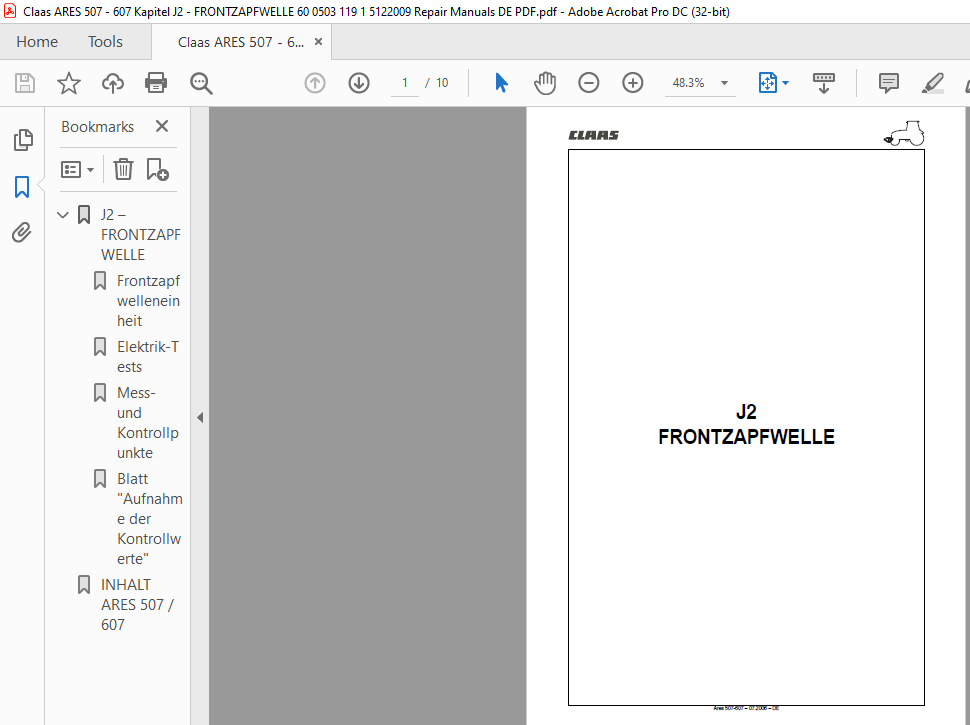Switch to the Home tab
This screenshot has width=970, height=725.
(x=37, y=41)
